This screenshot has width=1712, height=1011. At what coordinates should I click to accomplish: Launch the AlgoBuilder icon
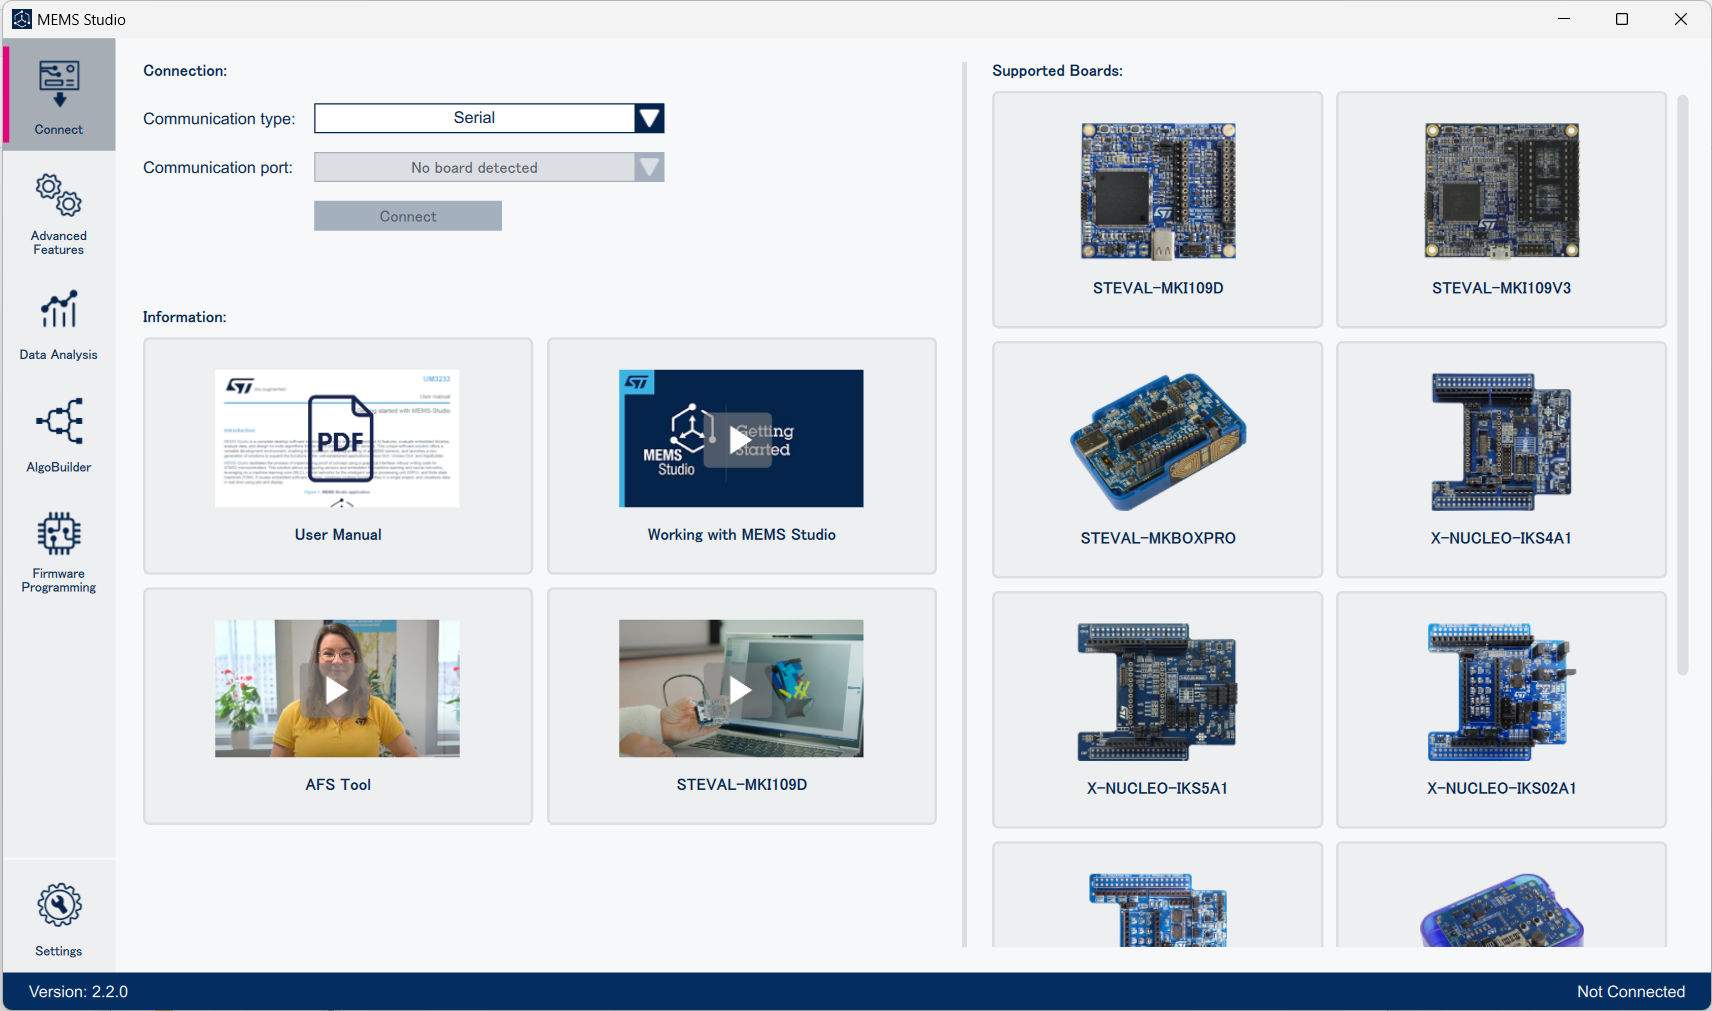pyautogui.click(x=59, y=421)
